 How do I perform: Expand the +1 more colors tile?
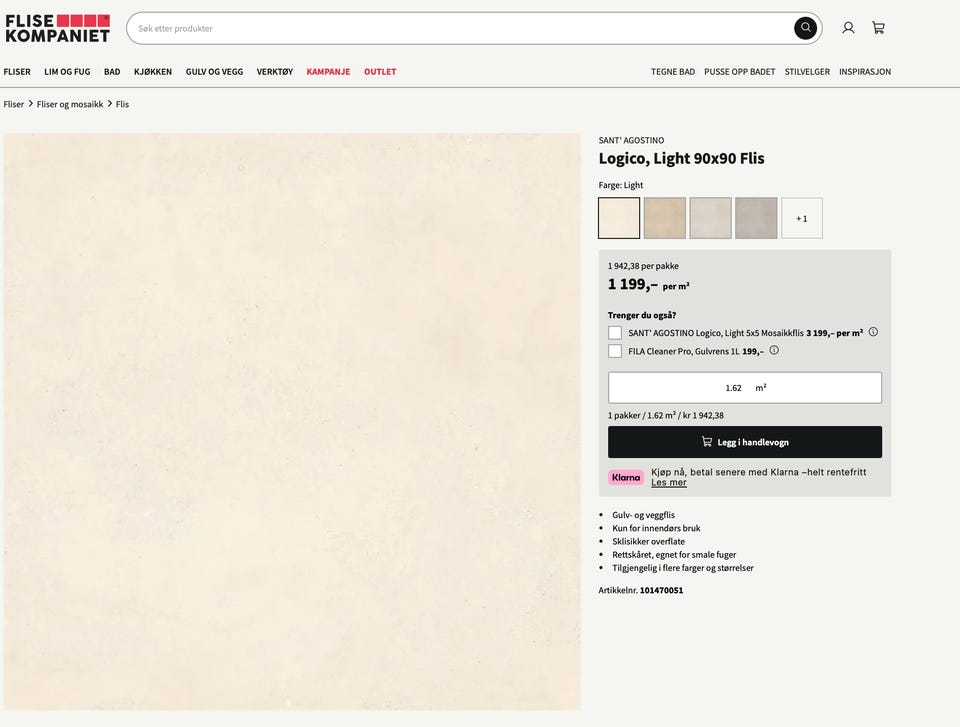pyautogui.click(x=801, y=218)
